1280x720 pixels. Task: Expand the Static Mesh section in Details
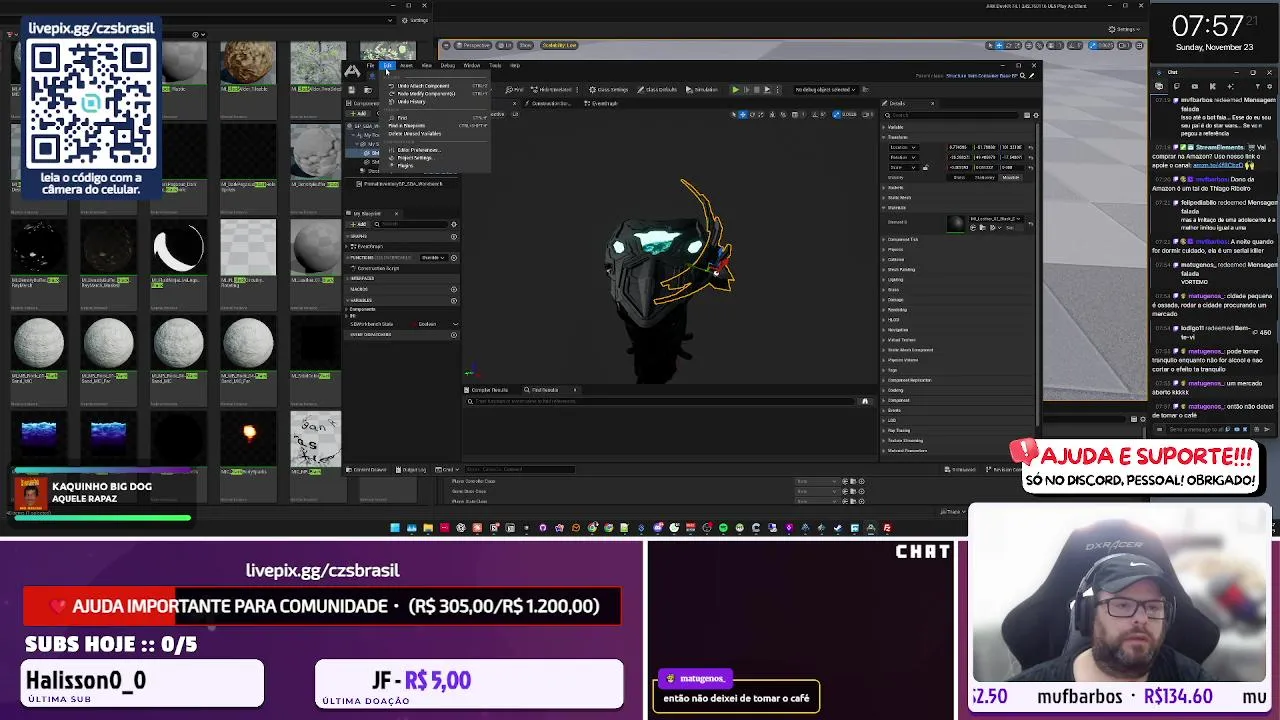pos(884,198)
